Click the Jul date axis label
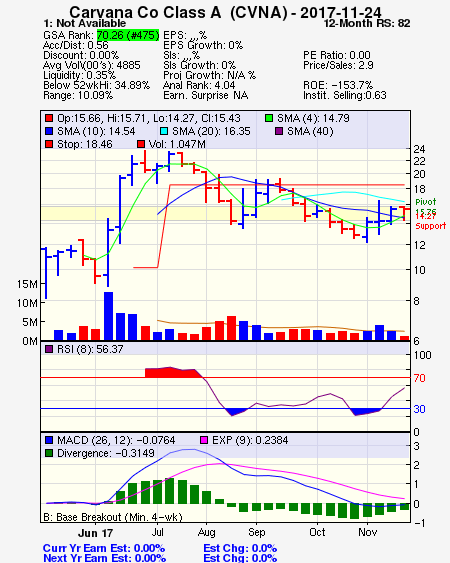450x563 pixels. tap(157, 532)
